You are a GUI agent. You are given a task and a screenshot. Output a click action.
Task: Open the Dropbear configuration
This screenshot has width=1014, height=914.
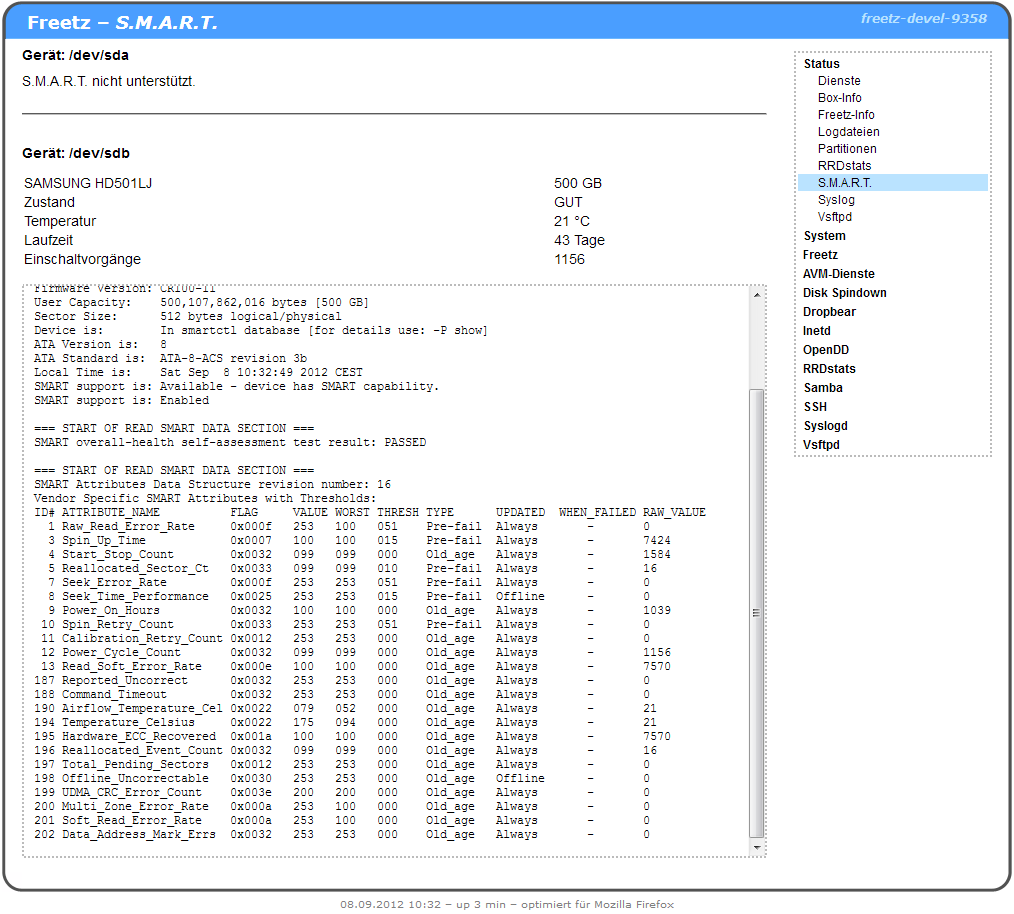829,312
